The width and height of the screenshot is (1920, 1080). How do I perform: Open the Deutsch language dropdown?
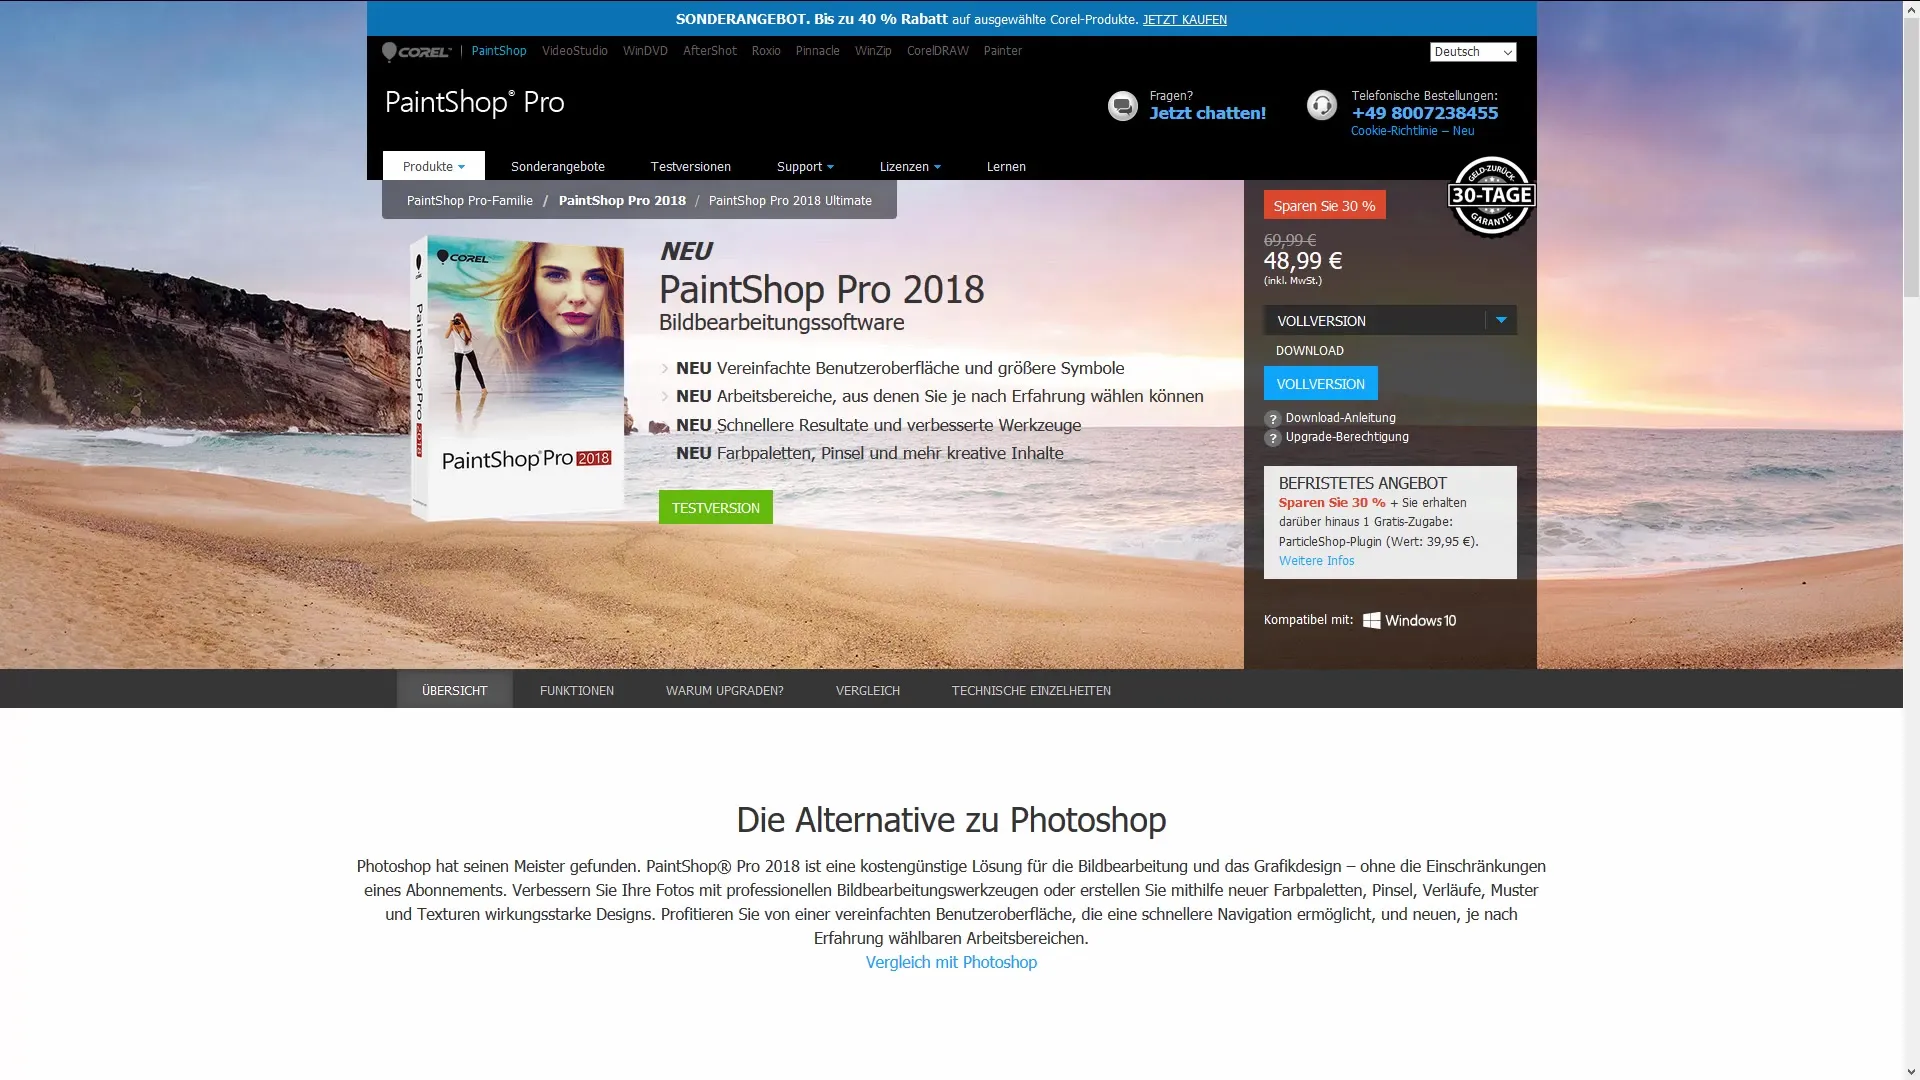coord(1472,52)
